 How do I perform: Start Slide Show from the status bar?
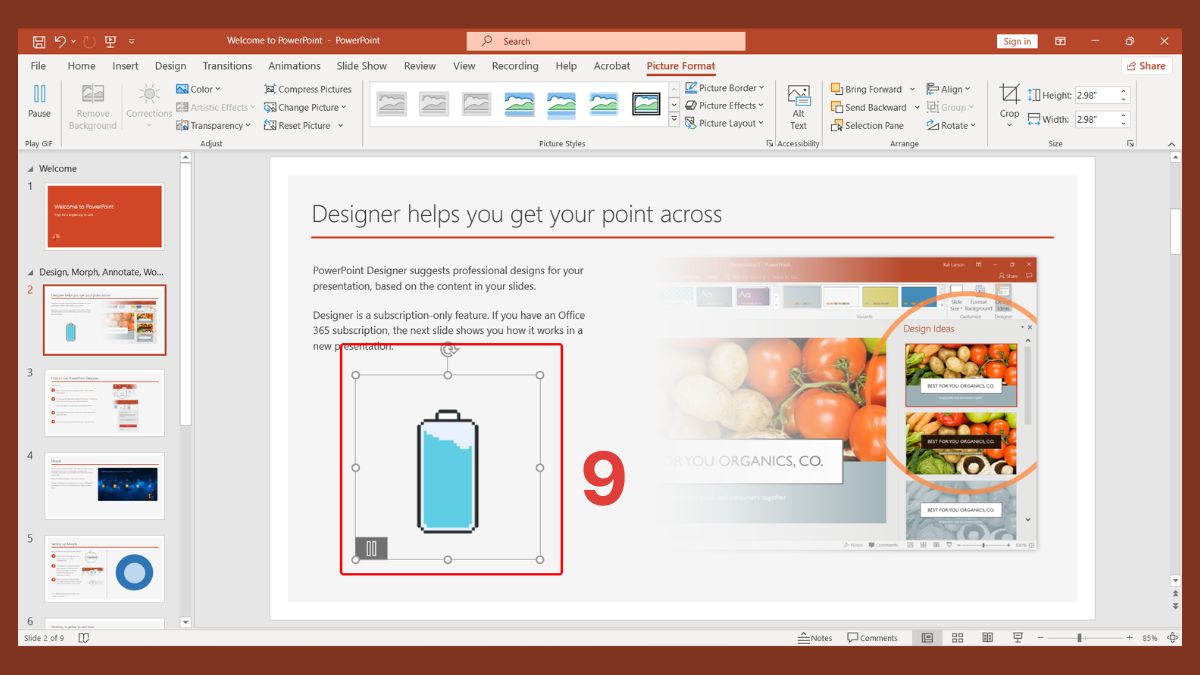point(1017,637)
